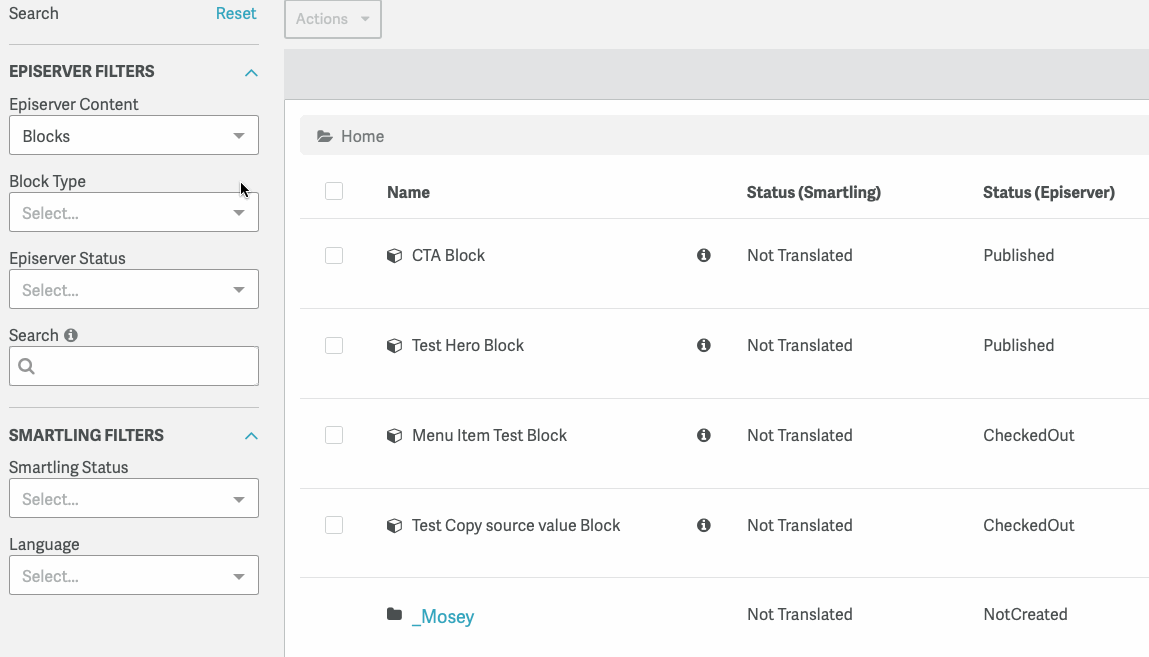Check the Test Hero Block checkbox
Screen dimensions: 1149x657
(334, 346)
